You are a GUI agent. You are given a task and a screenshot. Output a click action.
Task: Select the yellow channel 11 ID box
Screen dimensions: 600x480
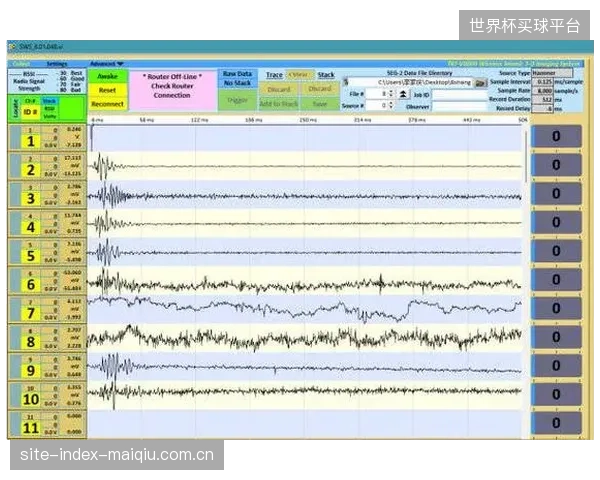point(31,428)
